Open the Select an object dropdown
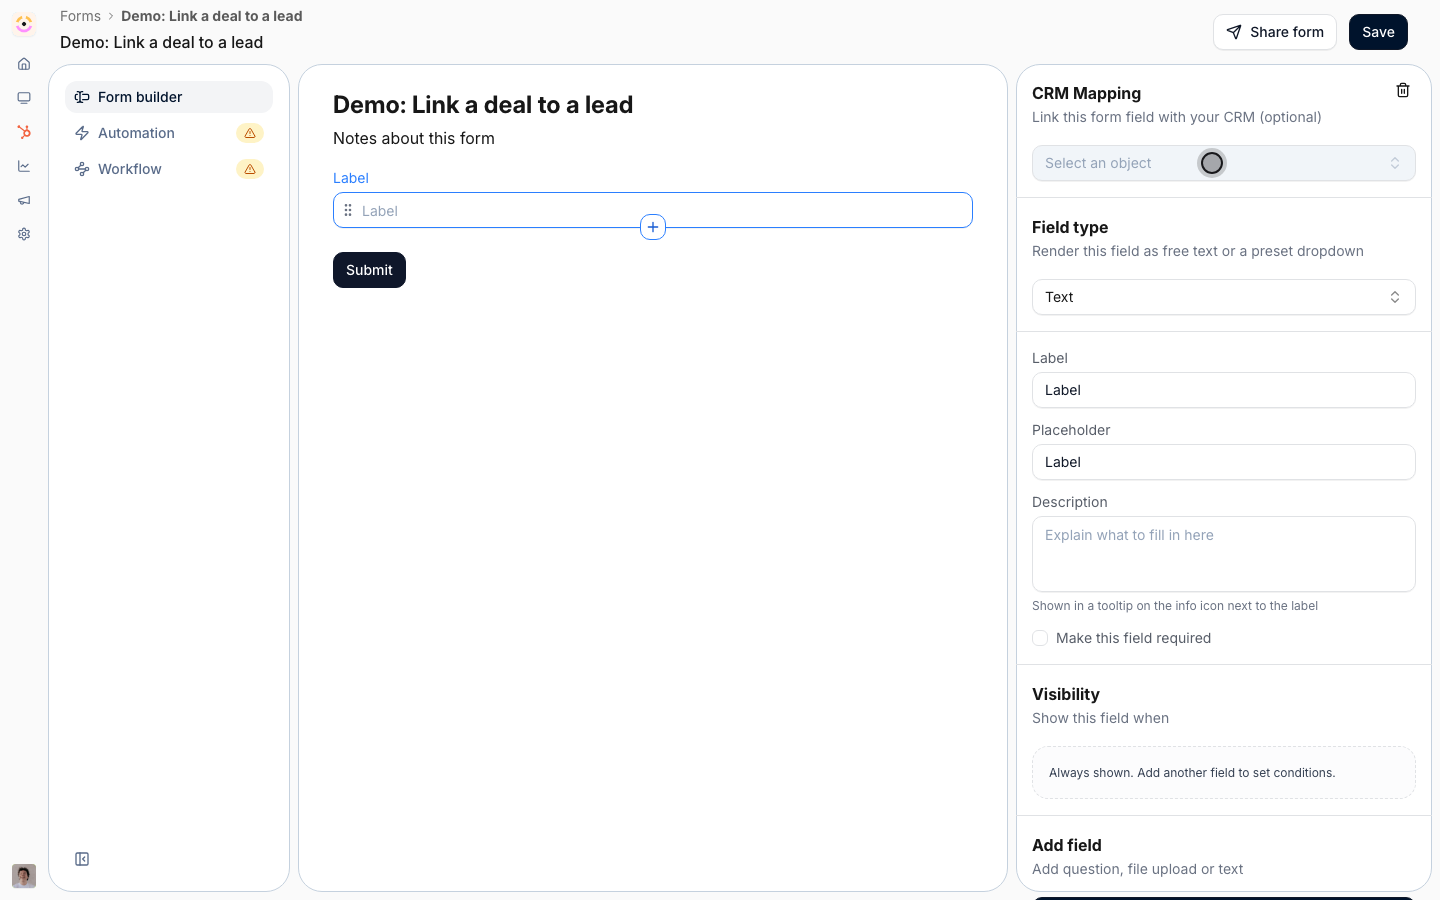This screenshot has height=900, width=1440. coord(1224,163)
